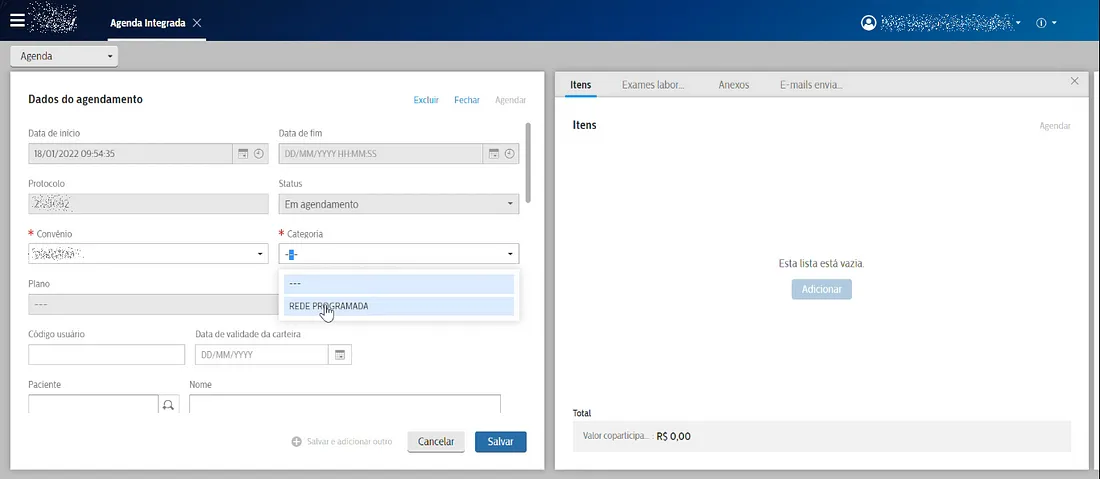Open the Status dropdown
The height and width of the screenshot is (479, 1100).
tap(398, 204)
